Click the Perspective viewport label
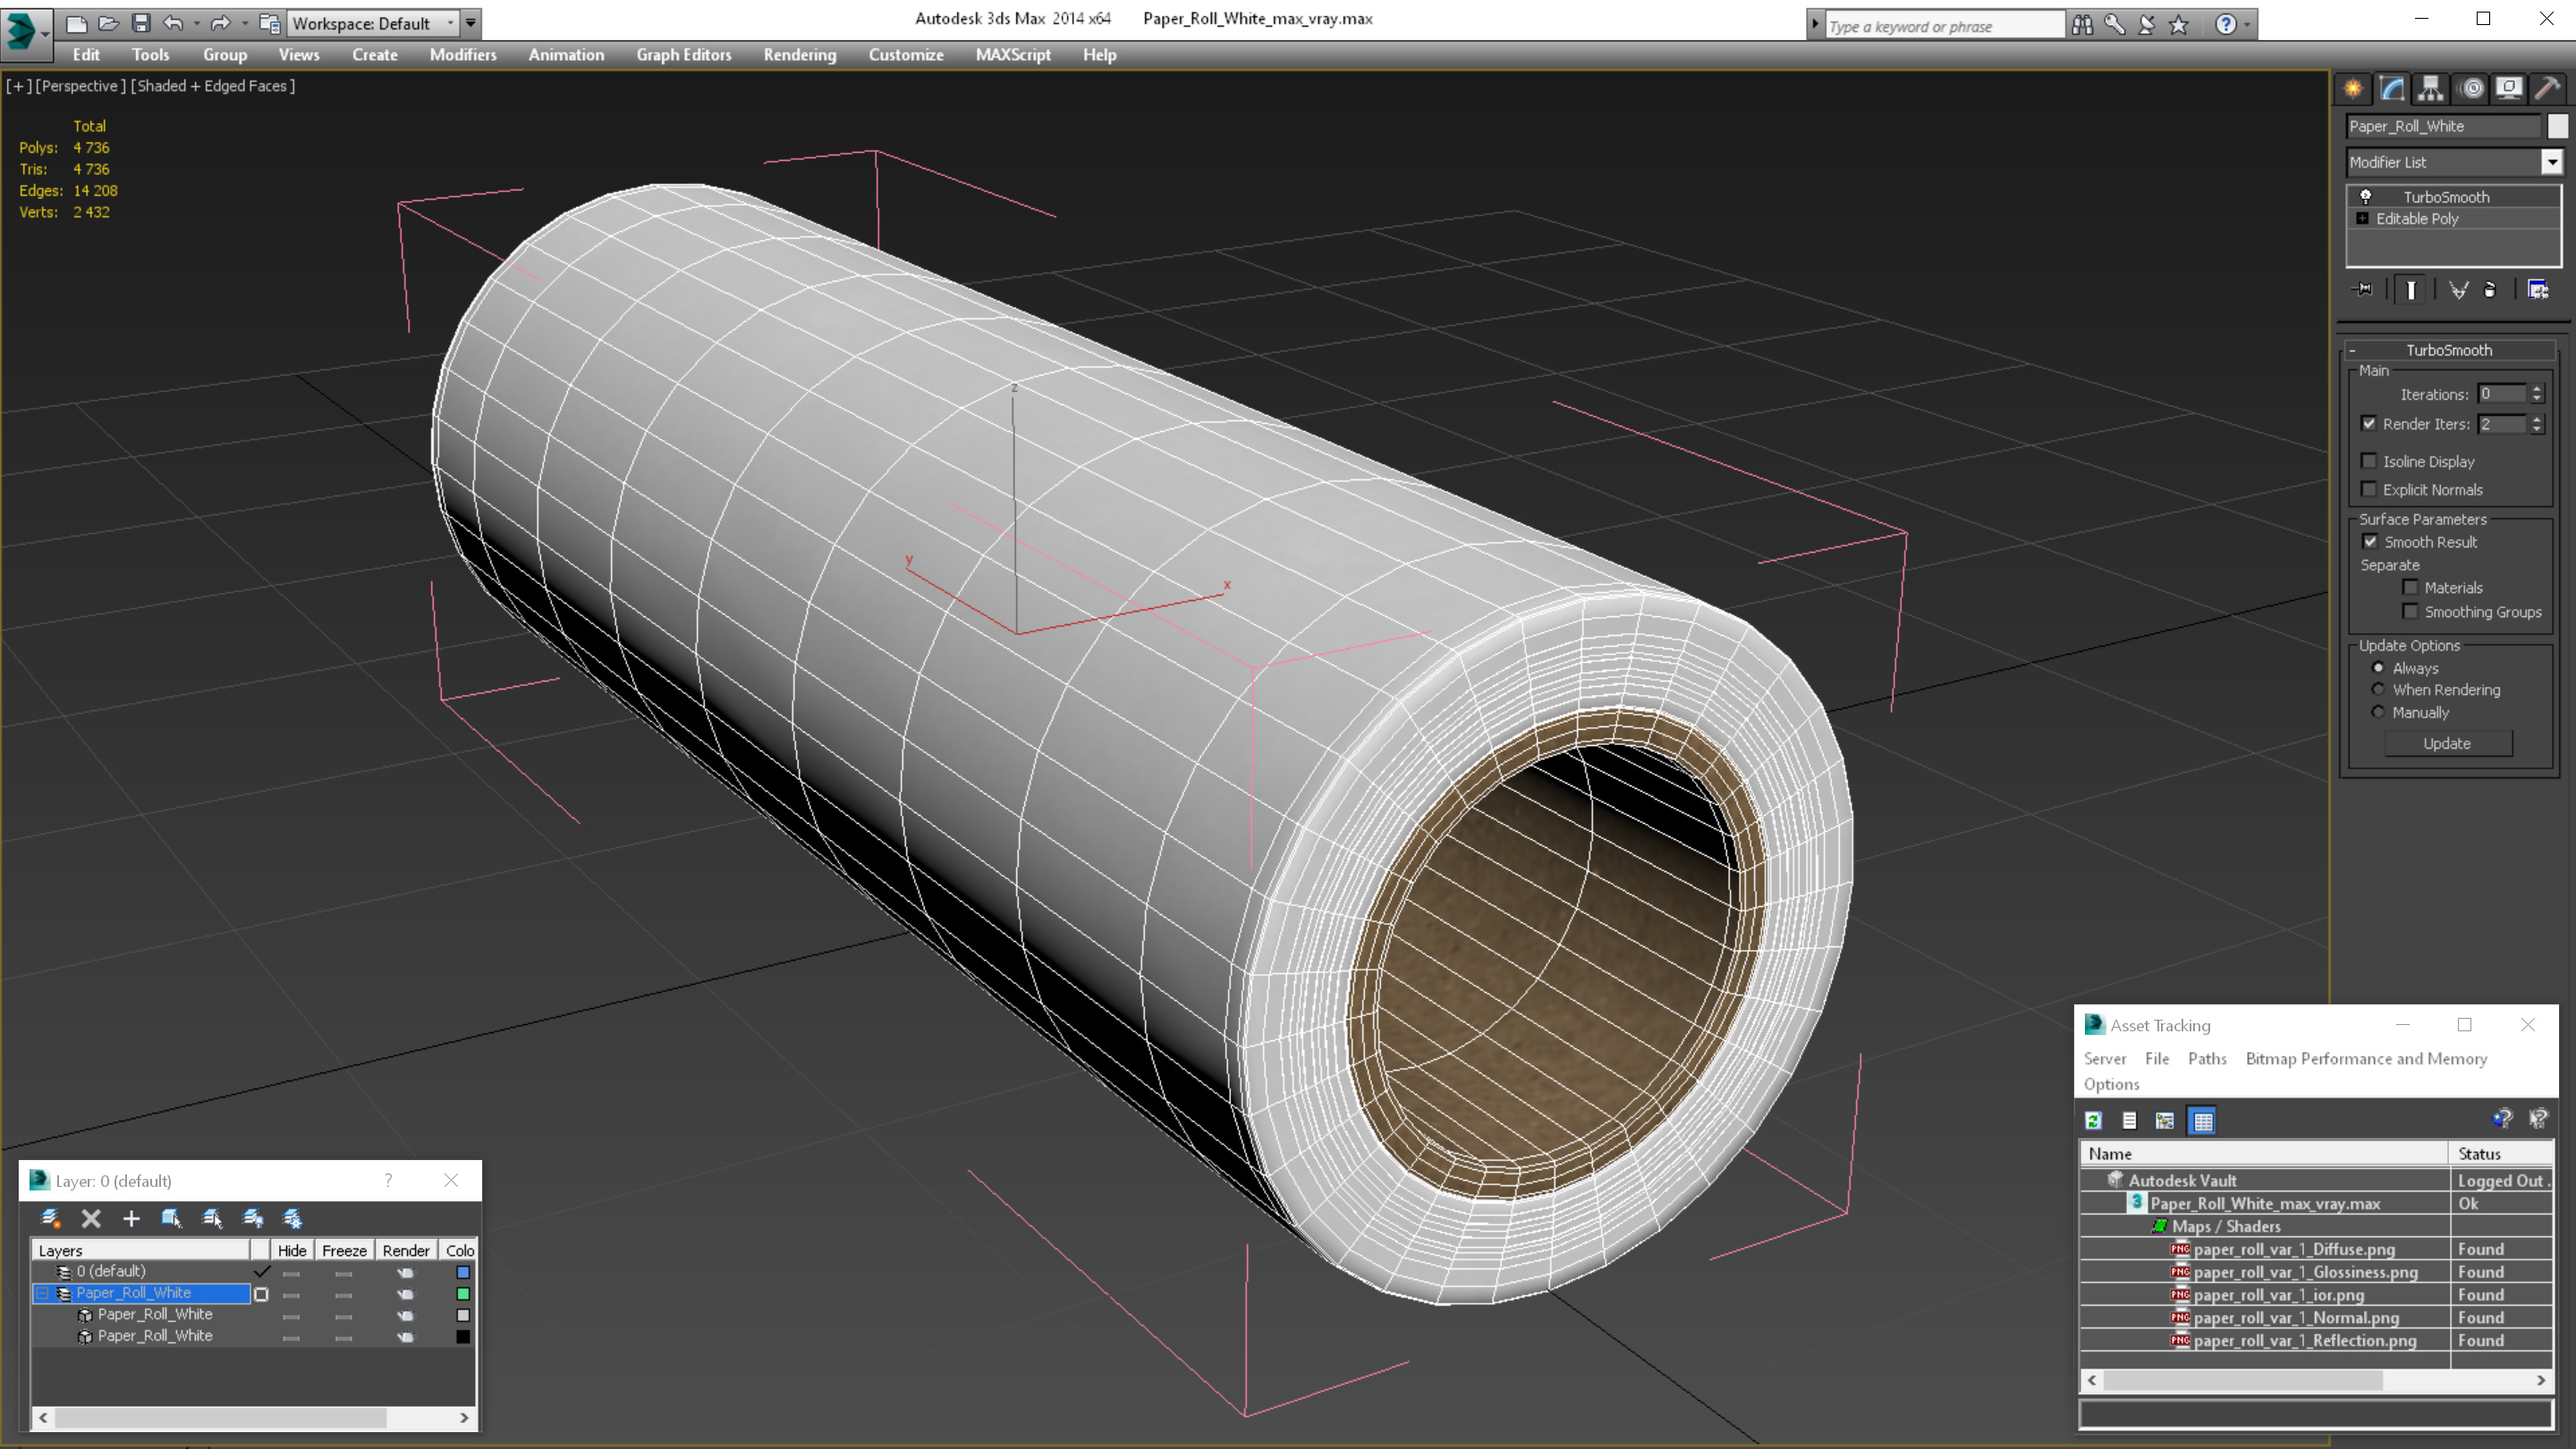Image resolution: width=2576 pixels, height=1449 pixels. [x=81, y=86]
